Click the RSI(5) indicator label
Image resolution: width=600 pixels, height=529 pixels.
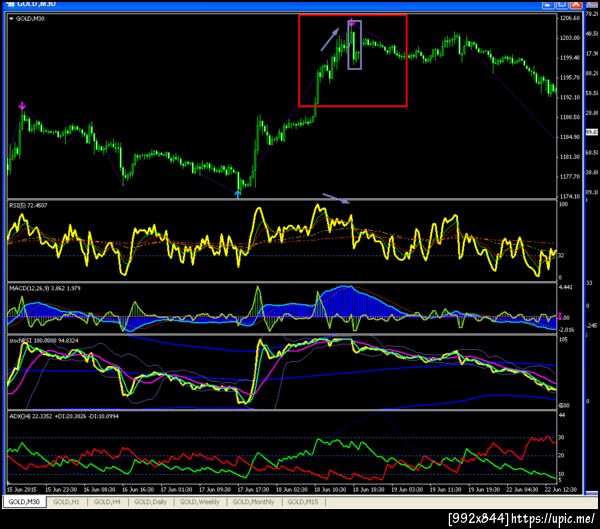pyautogui.click(x=28, y=206)
